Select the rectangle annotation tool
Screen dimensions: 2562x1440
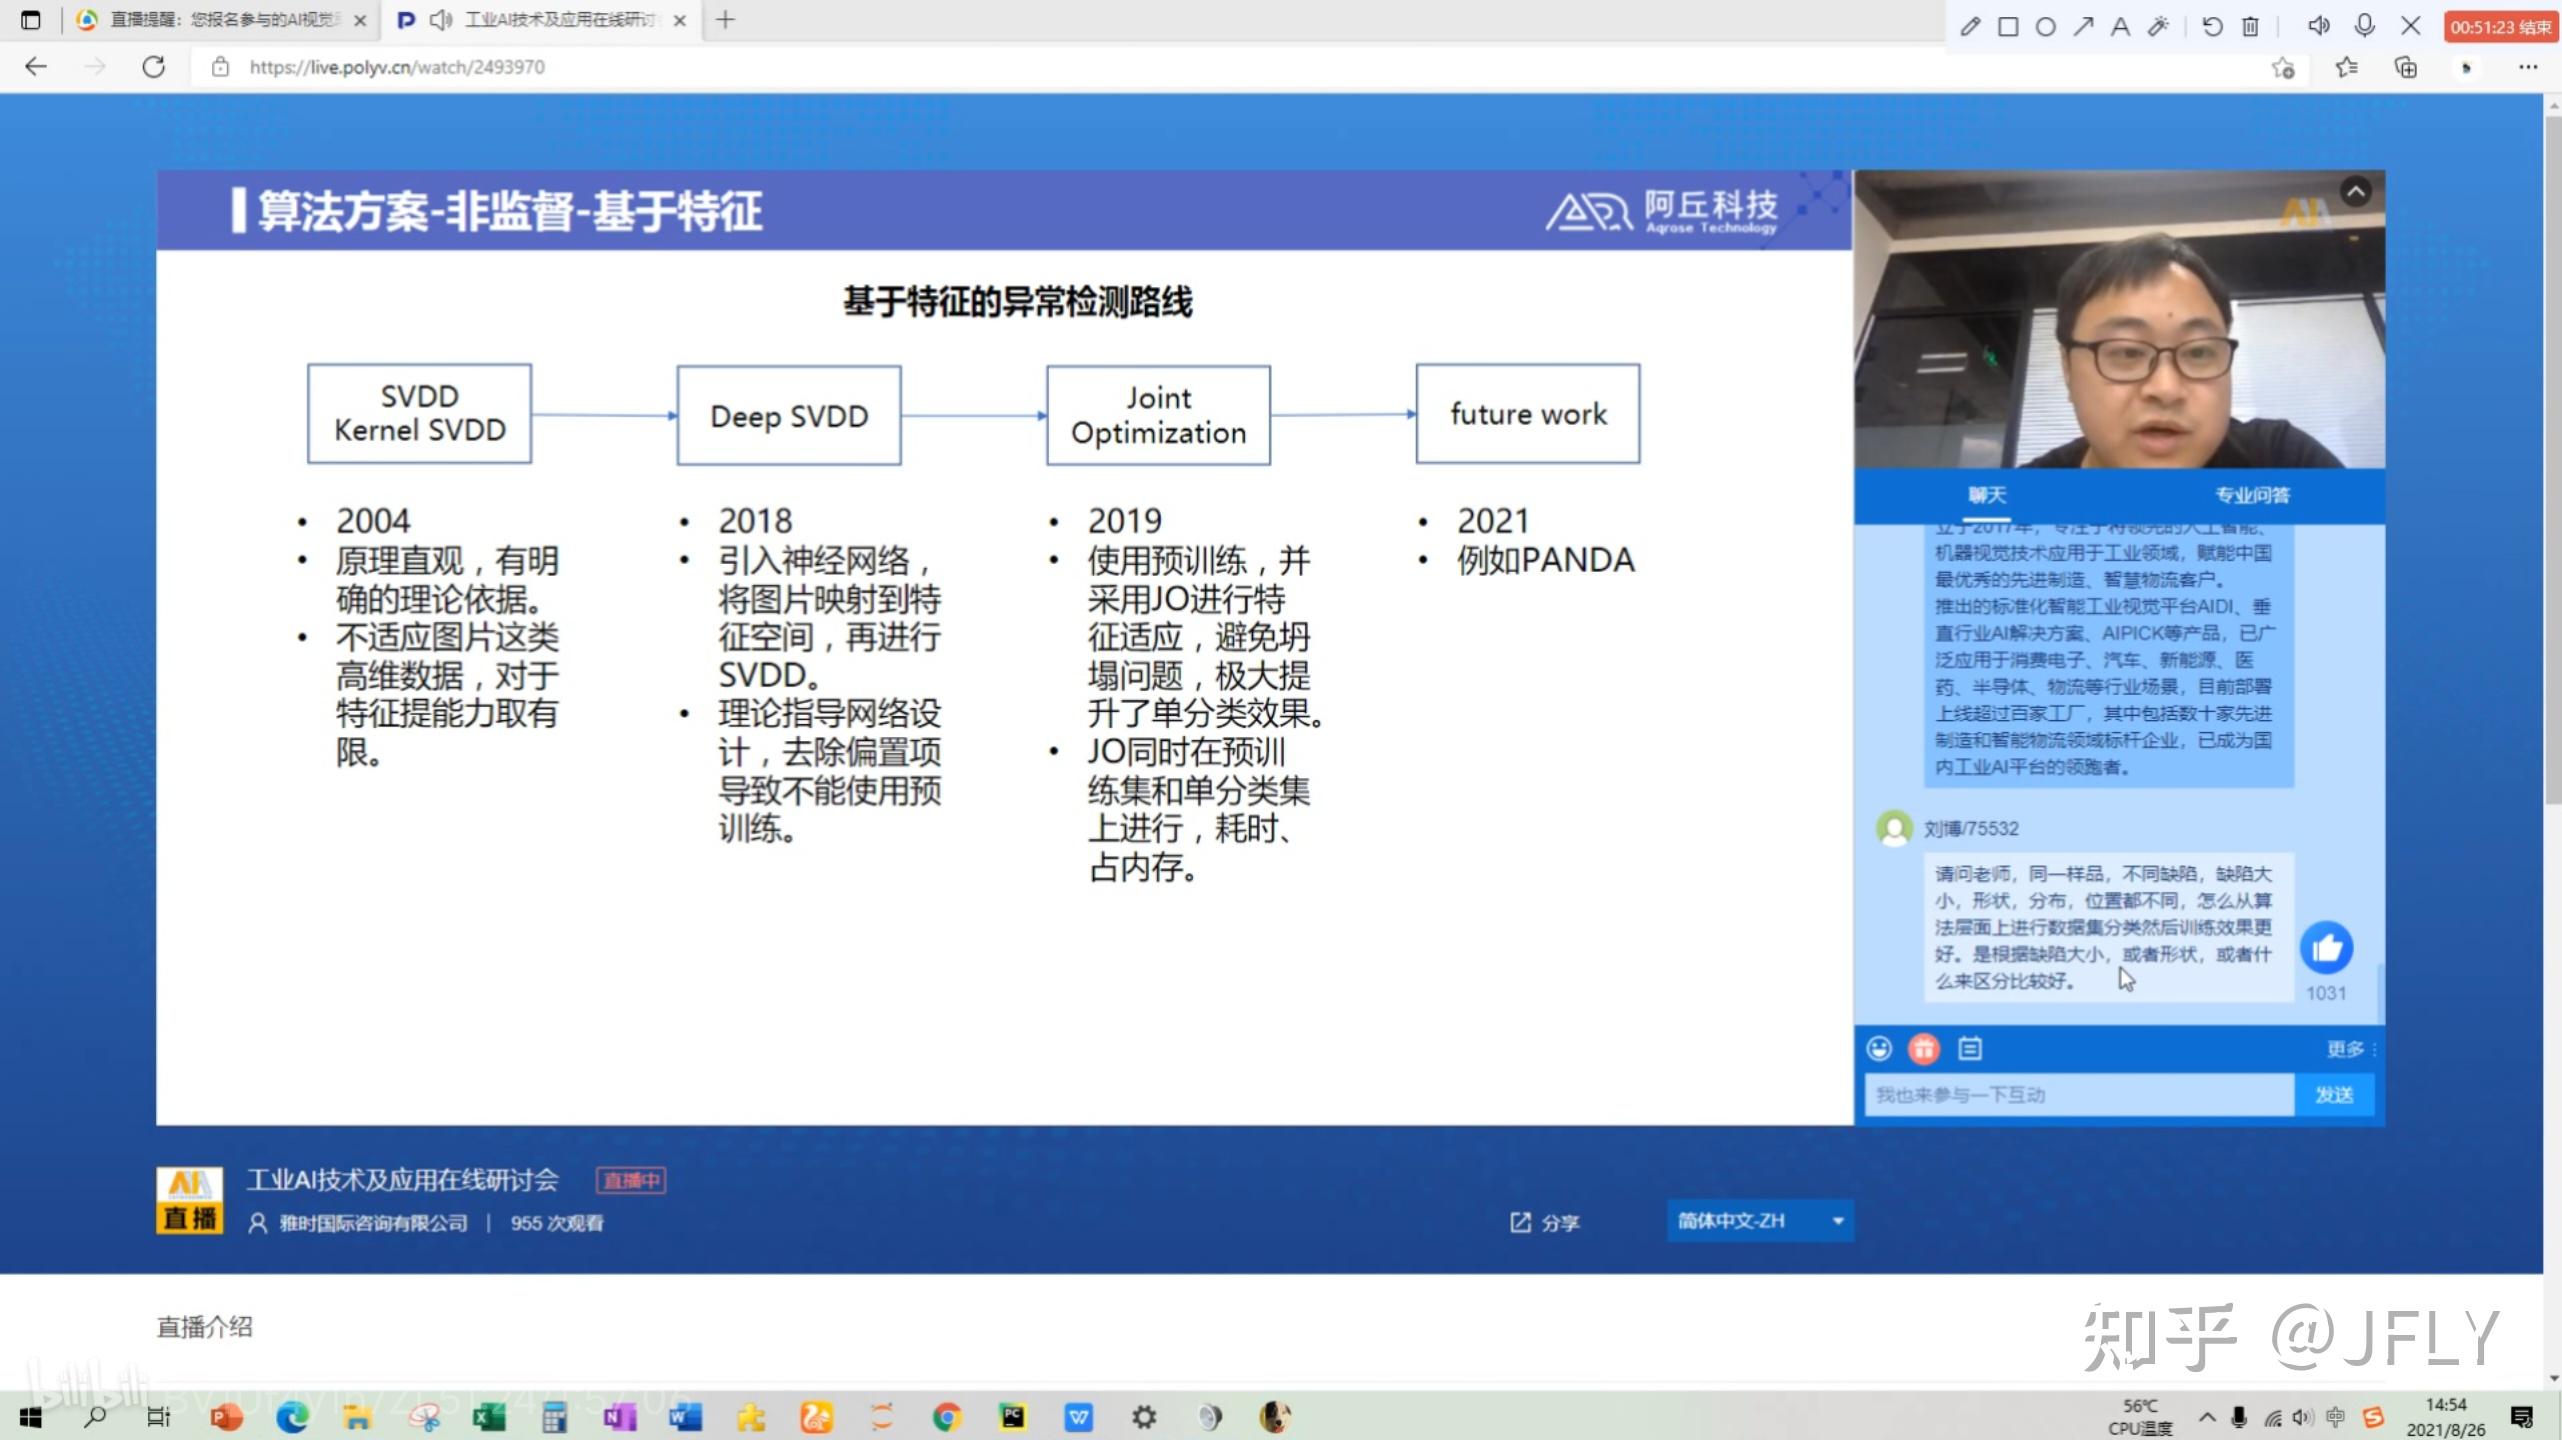point(2008,26)
